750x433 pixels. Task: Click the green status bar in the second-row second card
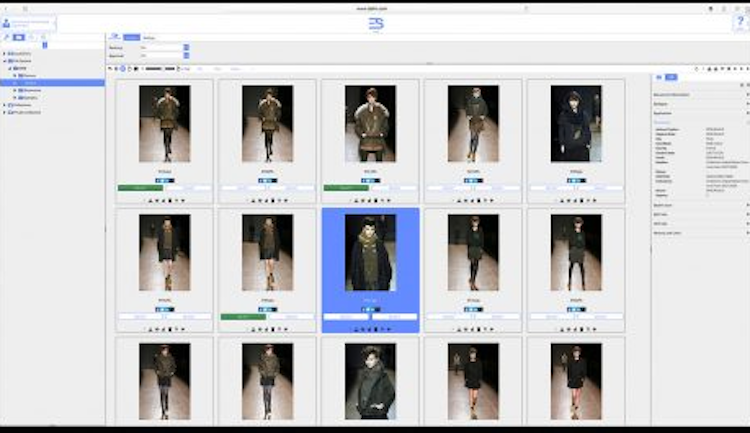[x=243, y=317]
